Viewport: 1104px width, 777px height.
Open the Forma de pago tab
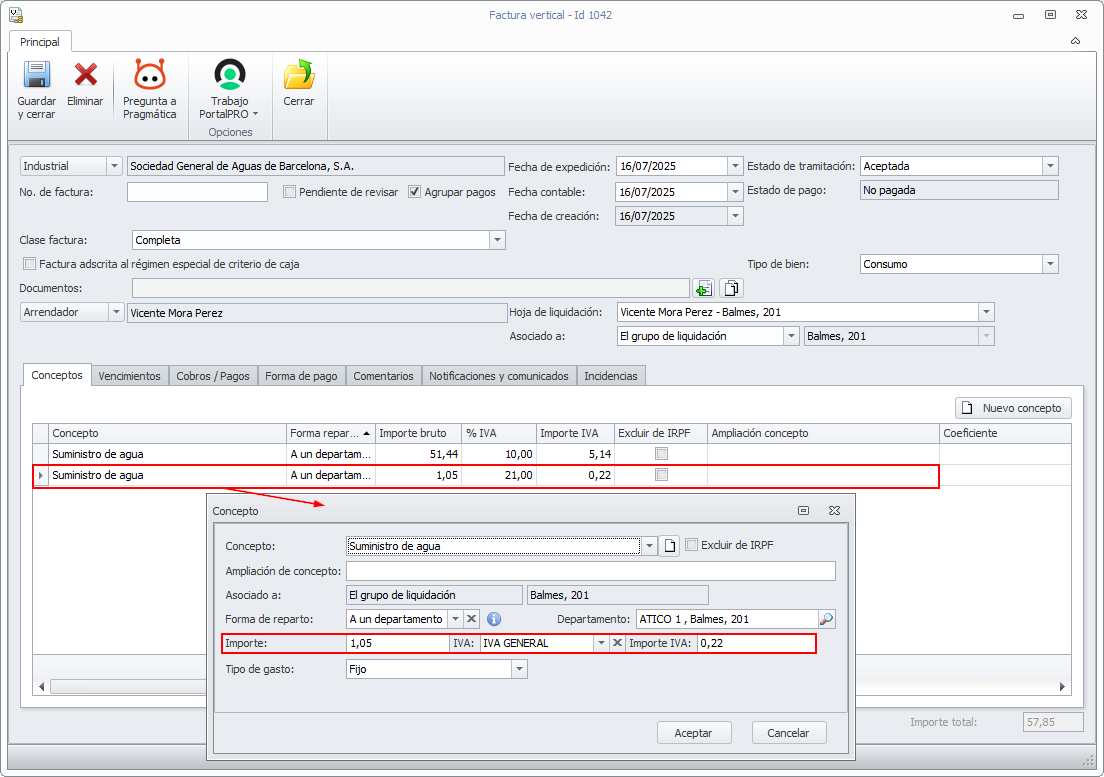pyautogui.click(x=301, y=376)
